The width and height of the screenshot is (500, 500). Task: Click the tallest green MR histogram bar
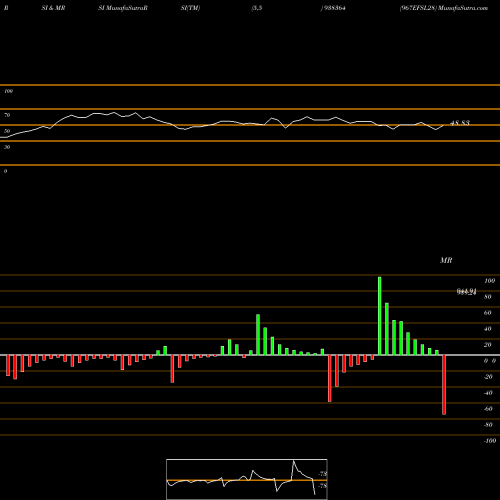[x=380, y=316]
